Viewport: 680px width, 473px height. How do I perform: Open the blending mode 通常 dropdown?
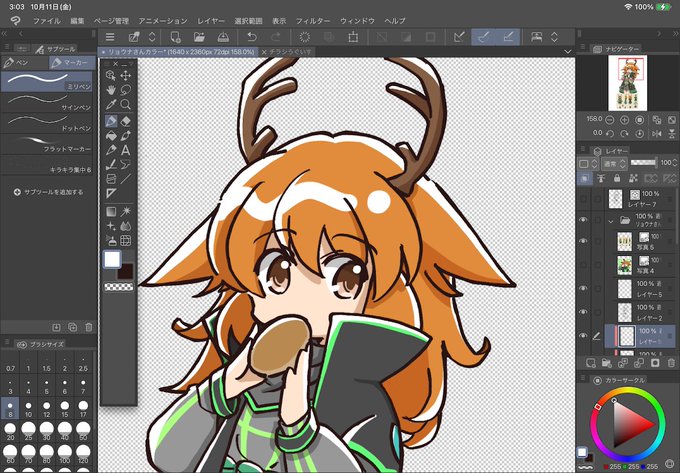coord(614,163)
